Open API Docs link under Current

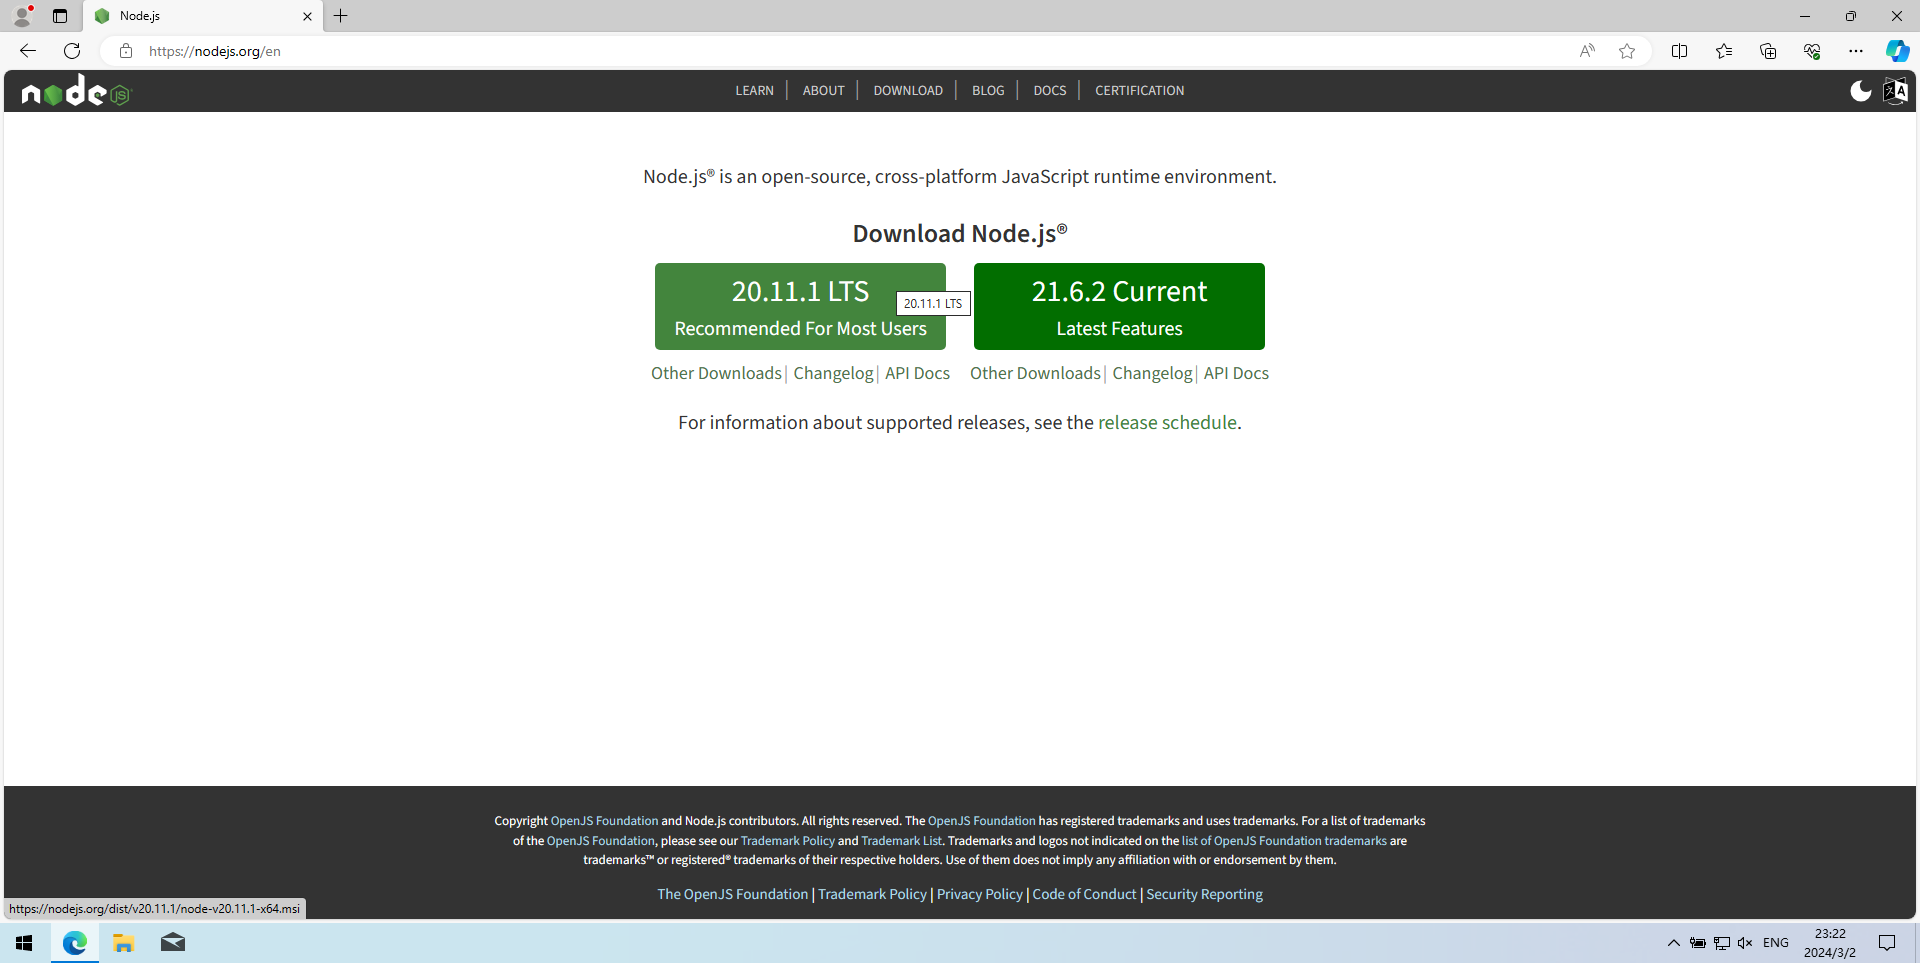click(x=1236, y=373)
